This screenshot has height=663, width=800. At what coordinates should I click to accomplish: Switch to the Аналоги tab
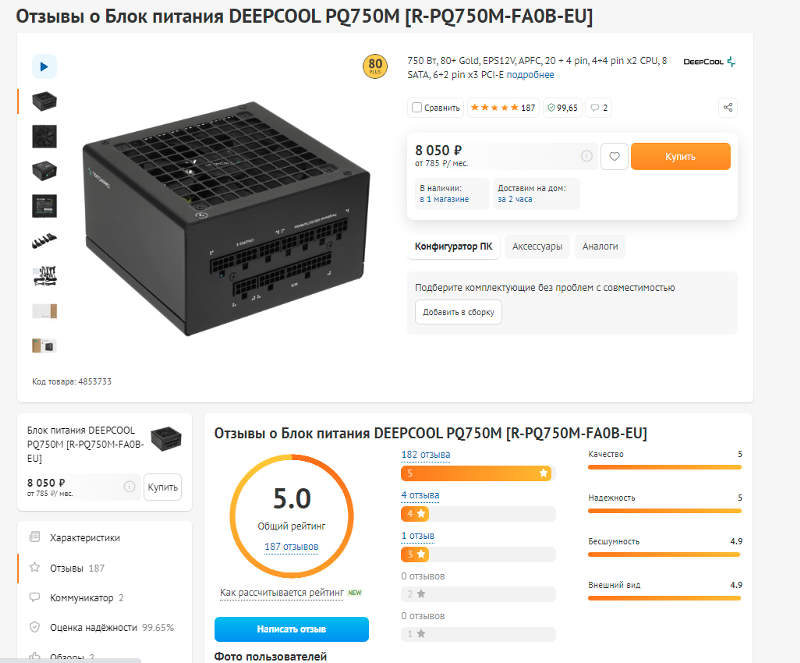(600, 247)
